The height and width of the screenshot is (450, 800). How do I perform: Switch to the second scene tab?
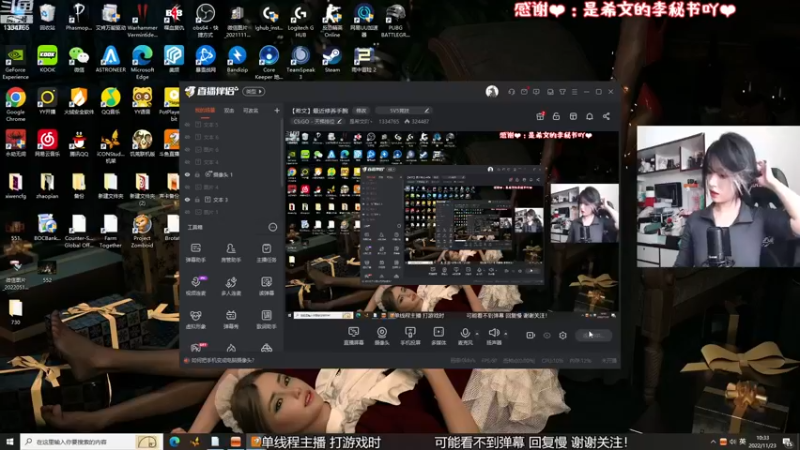coord(229,111)
